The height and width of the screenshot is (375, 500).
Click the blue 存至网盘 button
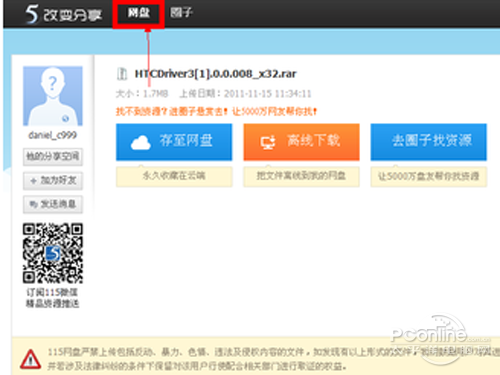pyautogui.click(x=174, y=142)
